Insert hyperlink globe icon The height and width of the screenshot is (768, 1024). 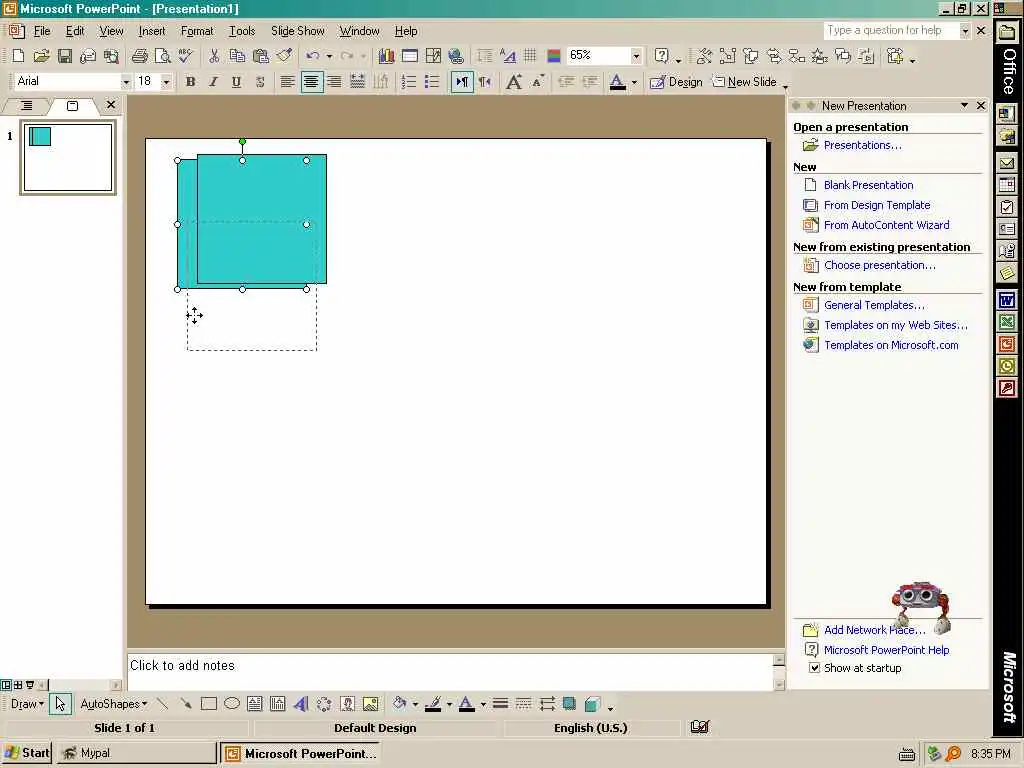[456, 56]
